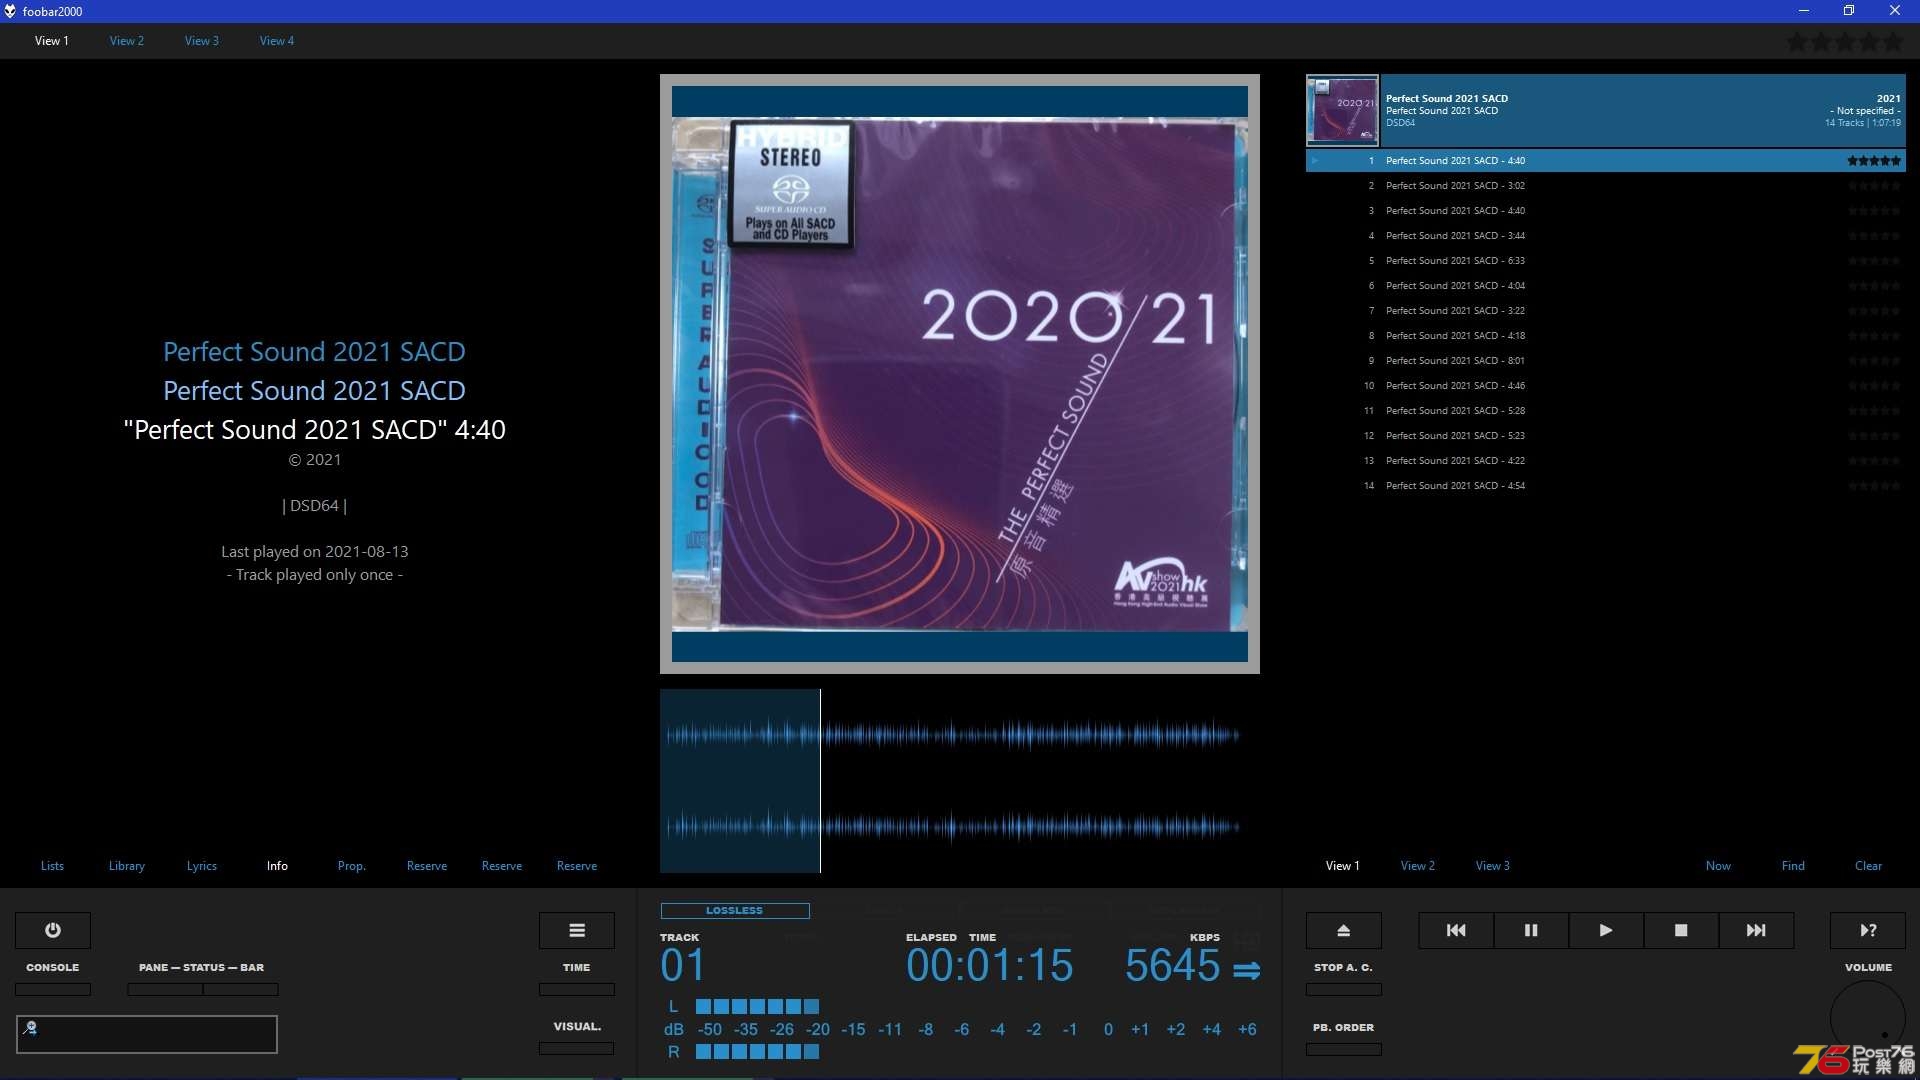Click the Now button under the playlist
Screen dimensions: 1920x1080
[1718, 866]
